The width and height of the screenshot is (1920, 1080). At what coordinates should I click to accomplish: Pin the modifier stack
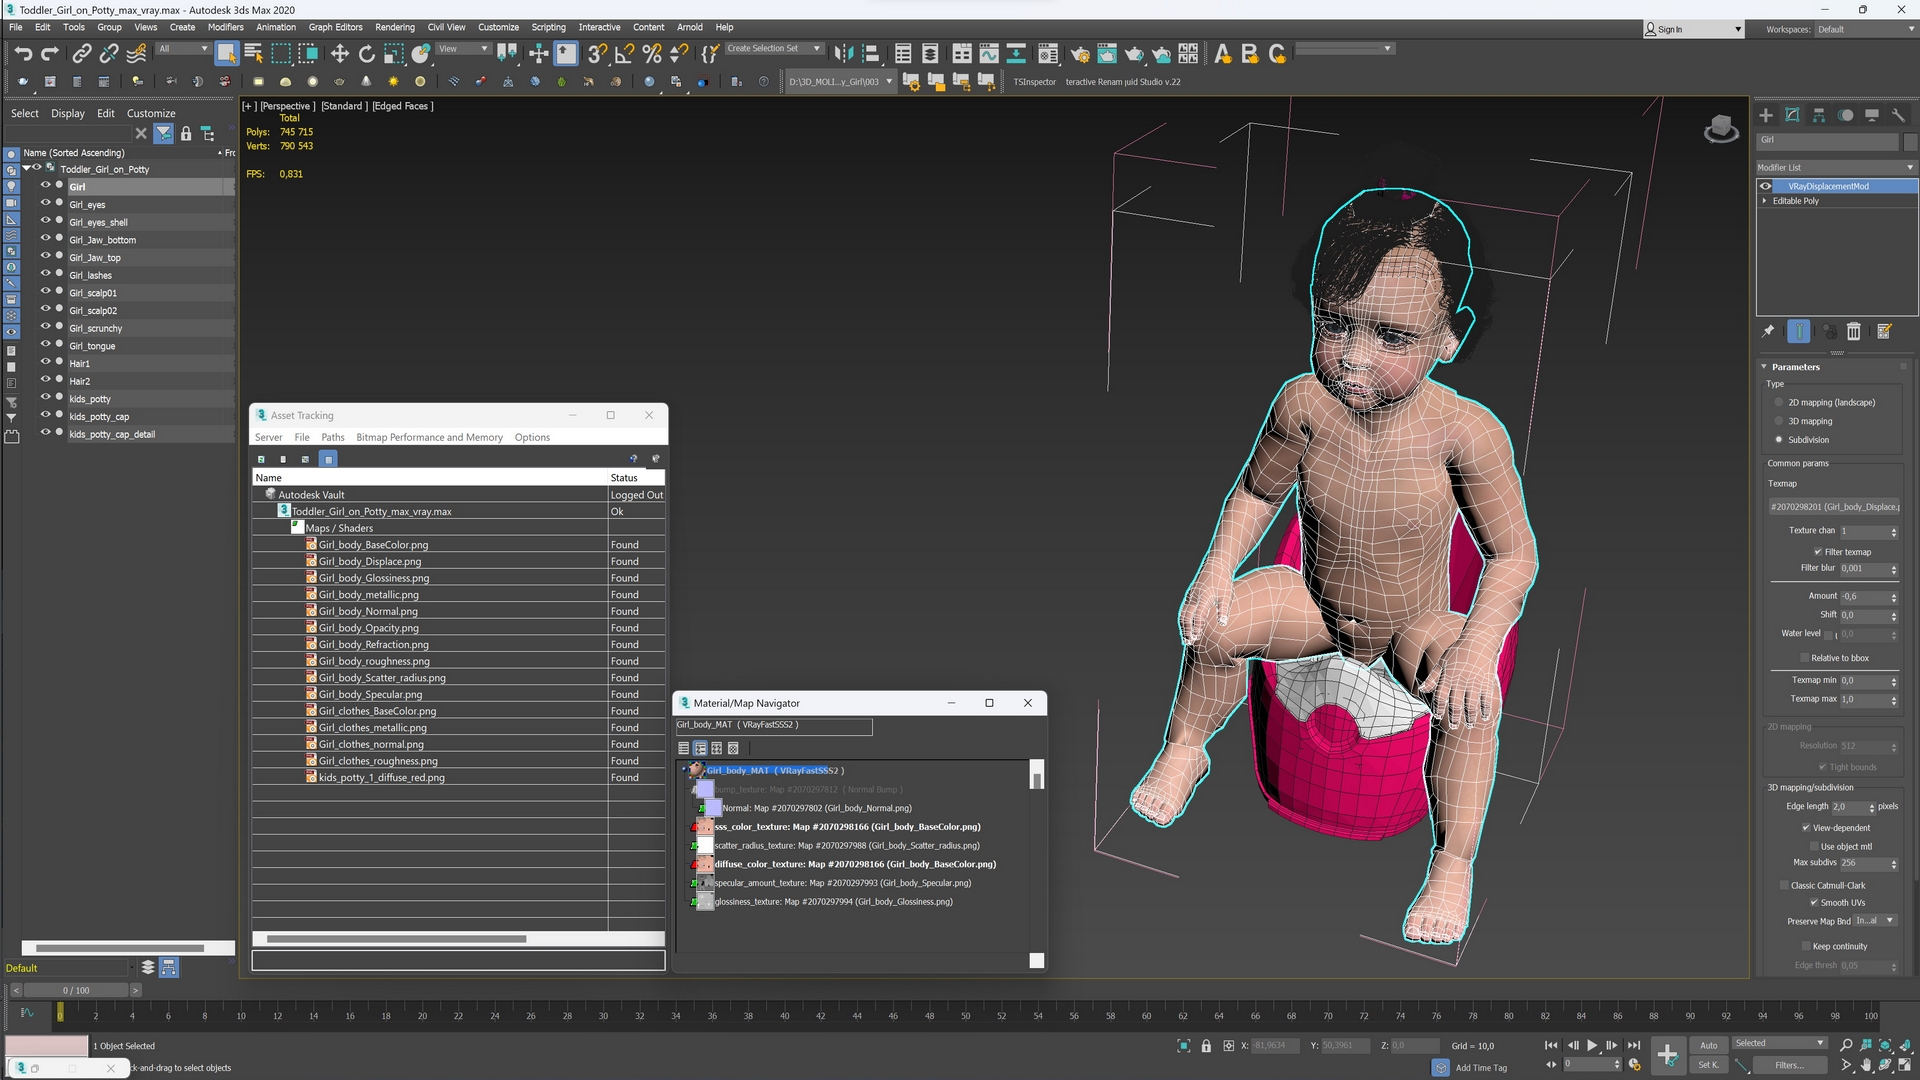point(1768,331)
